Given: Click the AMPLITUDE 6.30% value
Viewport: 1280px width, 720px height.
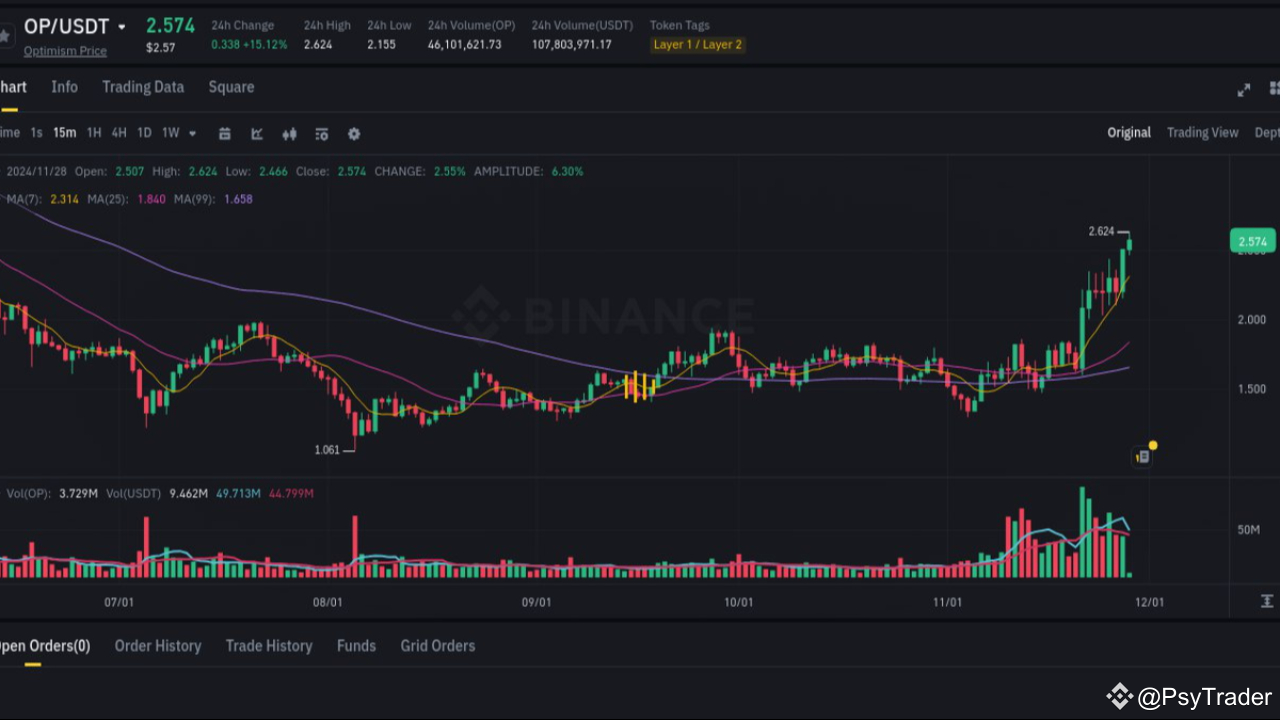Looking at the screenshot, I should point(567,171).
